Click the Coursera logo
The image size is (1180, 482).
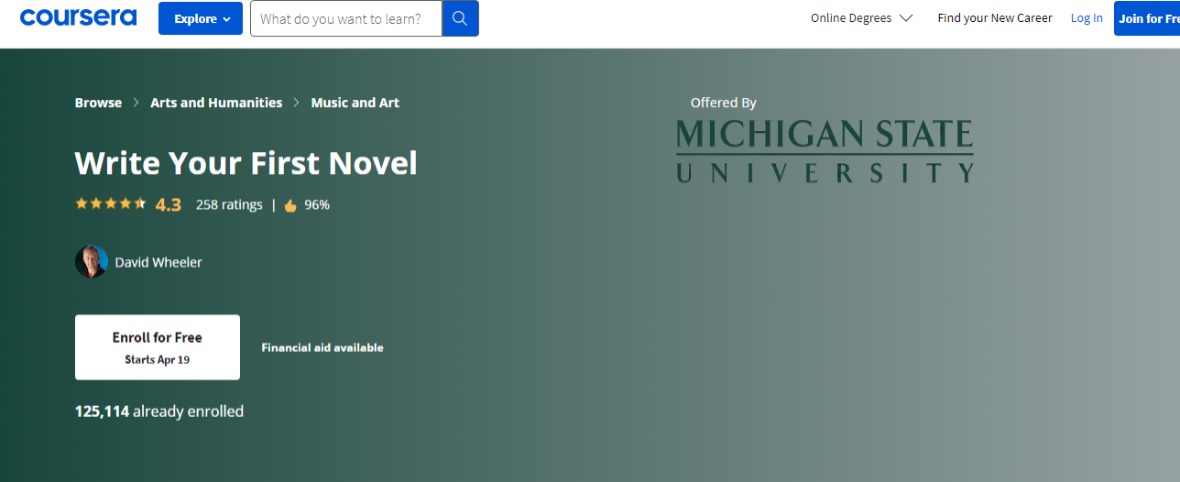point(78,17)
